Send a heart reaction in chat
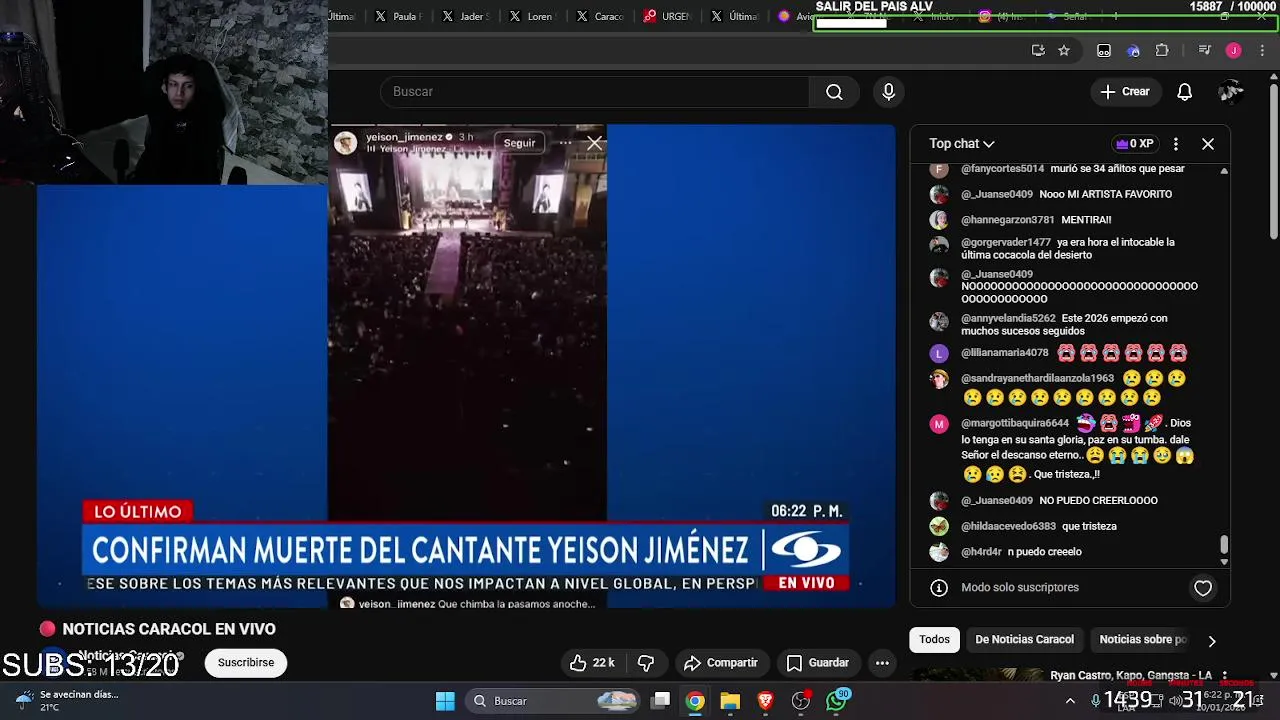Screen dimensions: 1280x720 (x=1203, y=588)
